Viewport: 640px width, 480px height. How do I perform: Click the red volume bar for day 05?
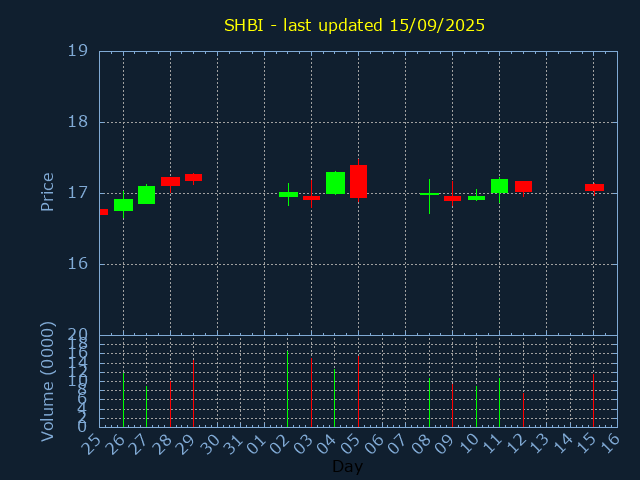358,391
